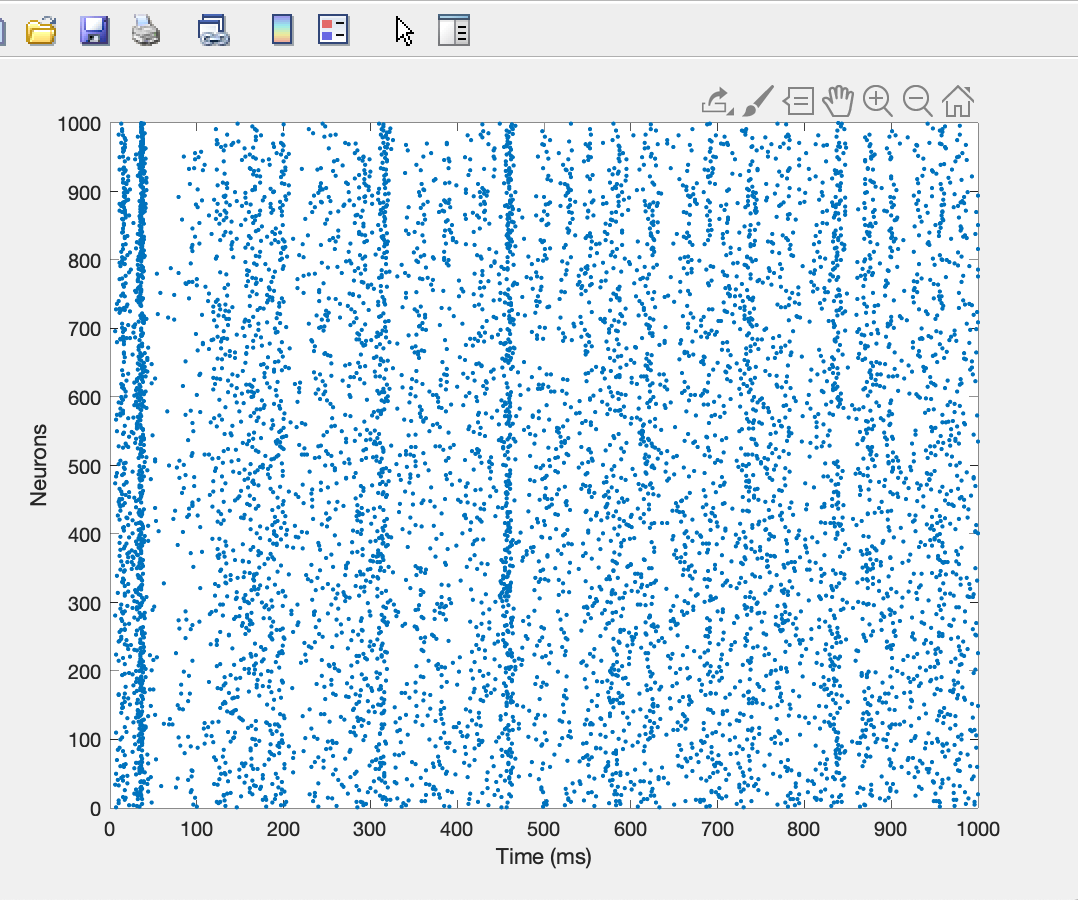Activate the pan hand tool

tap(838, 101)
